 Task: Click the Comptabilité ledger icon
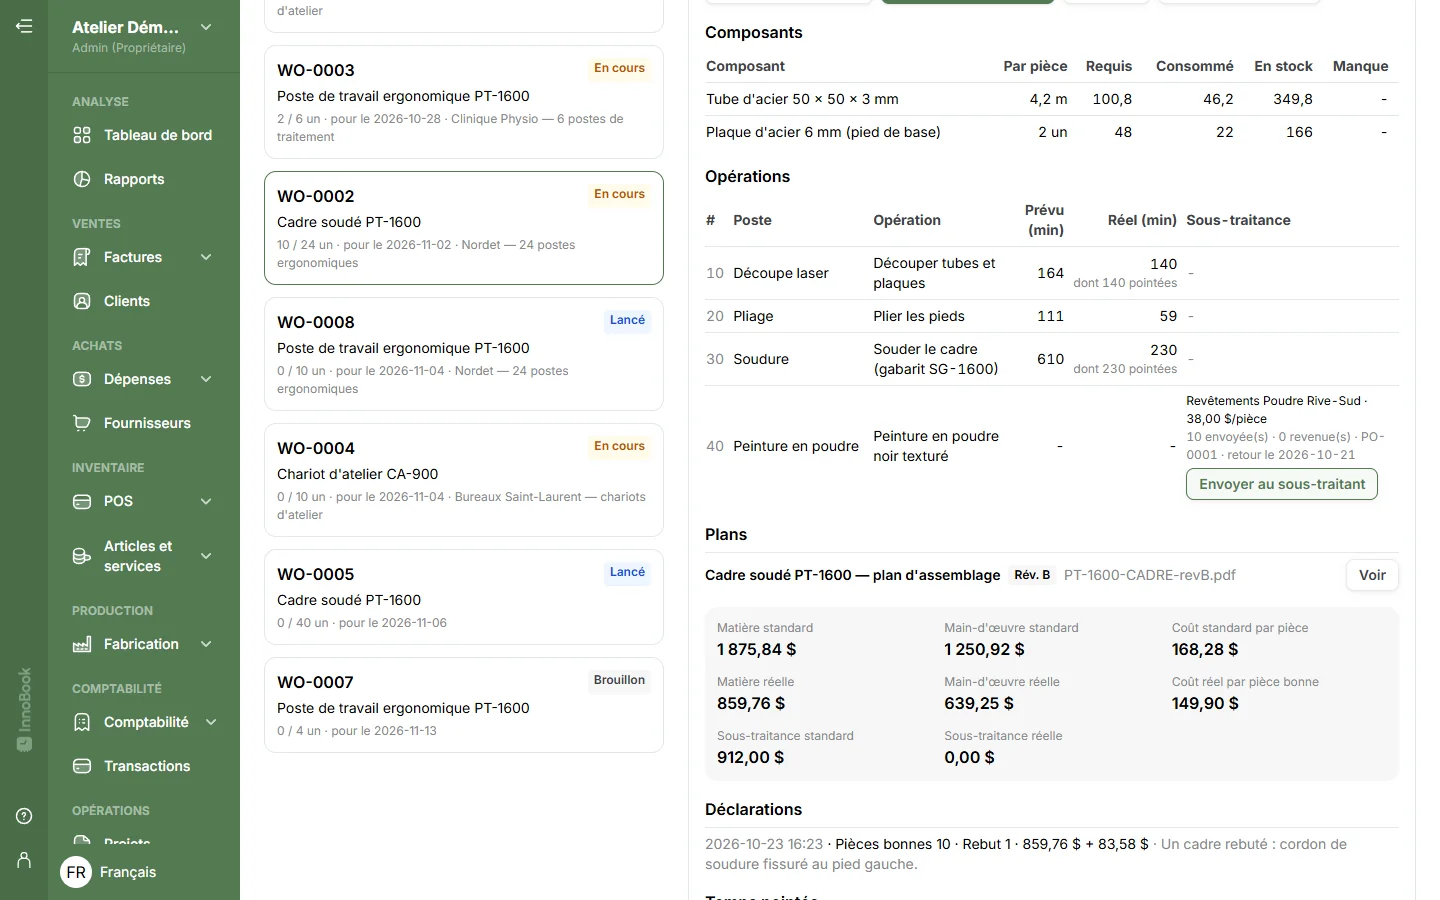(82, 722)
